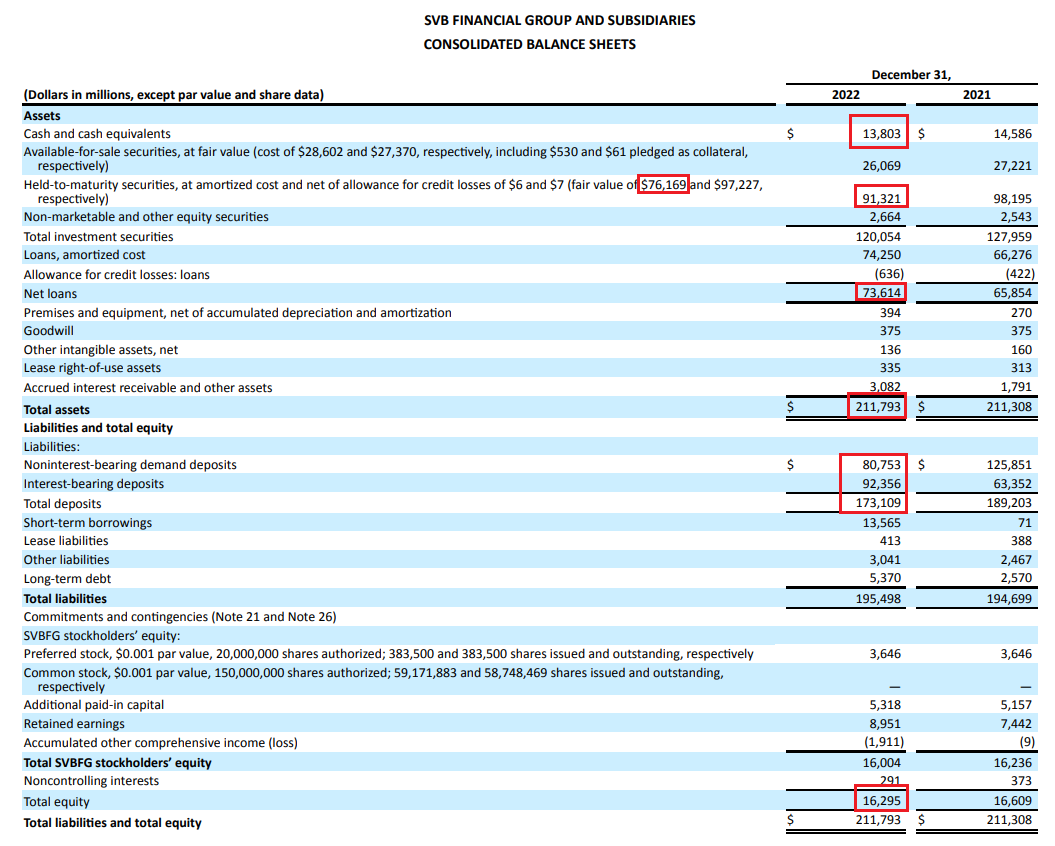Click the "Short-term borrowings" label
The height and width of the screenshot is (846, 1055).
tap(87, 523)
